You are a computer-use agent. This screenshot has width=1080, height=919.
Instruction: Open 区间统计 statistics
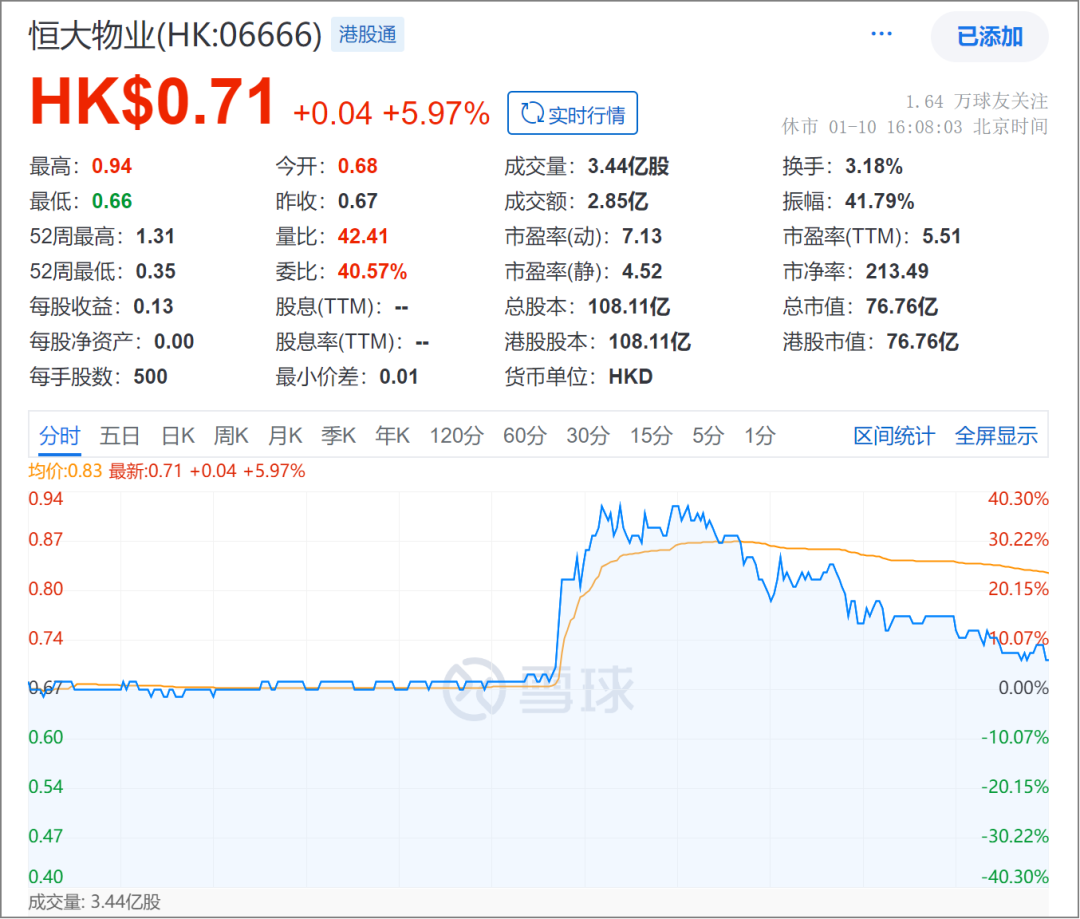click(893, 435)
